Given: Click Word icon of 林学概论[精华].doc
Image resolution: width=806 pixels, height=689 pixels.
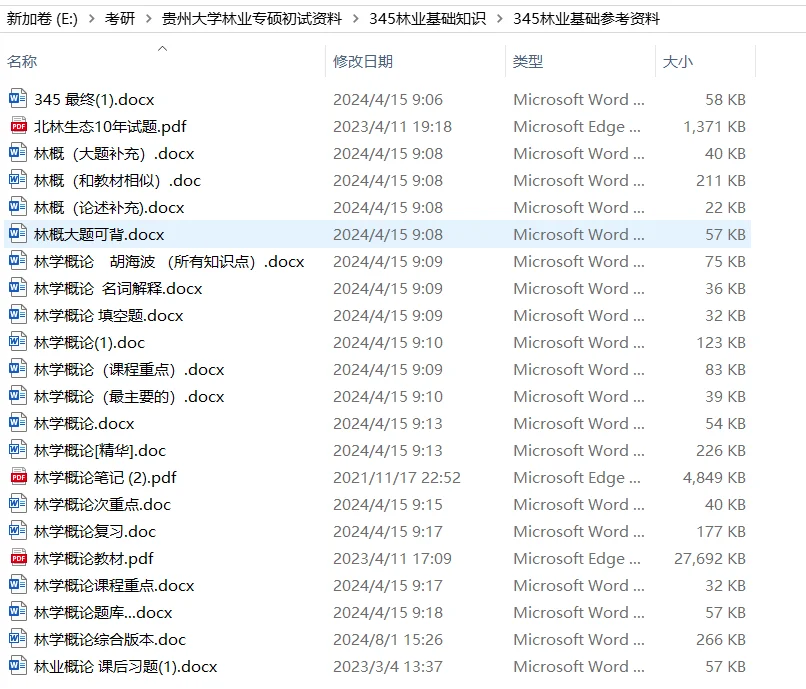Looking at the screenshot, I should click(x=18, y=449).
